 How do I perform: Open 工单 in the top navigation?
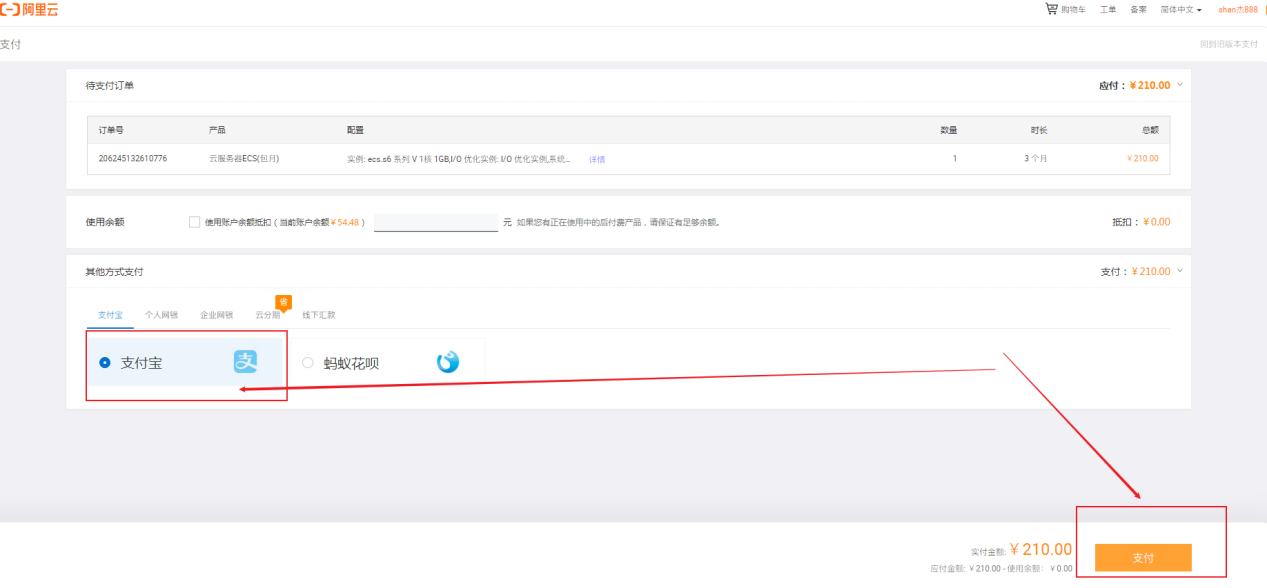coord(1108,9)
